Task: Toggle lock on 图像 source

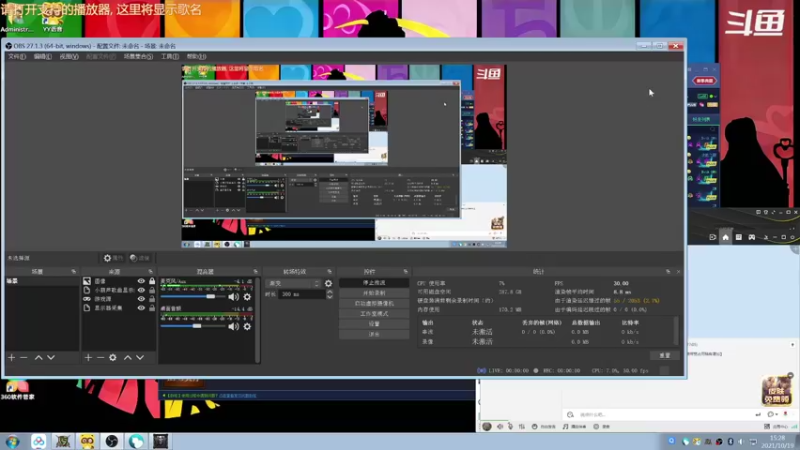Action: [x=152, y=281]
